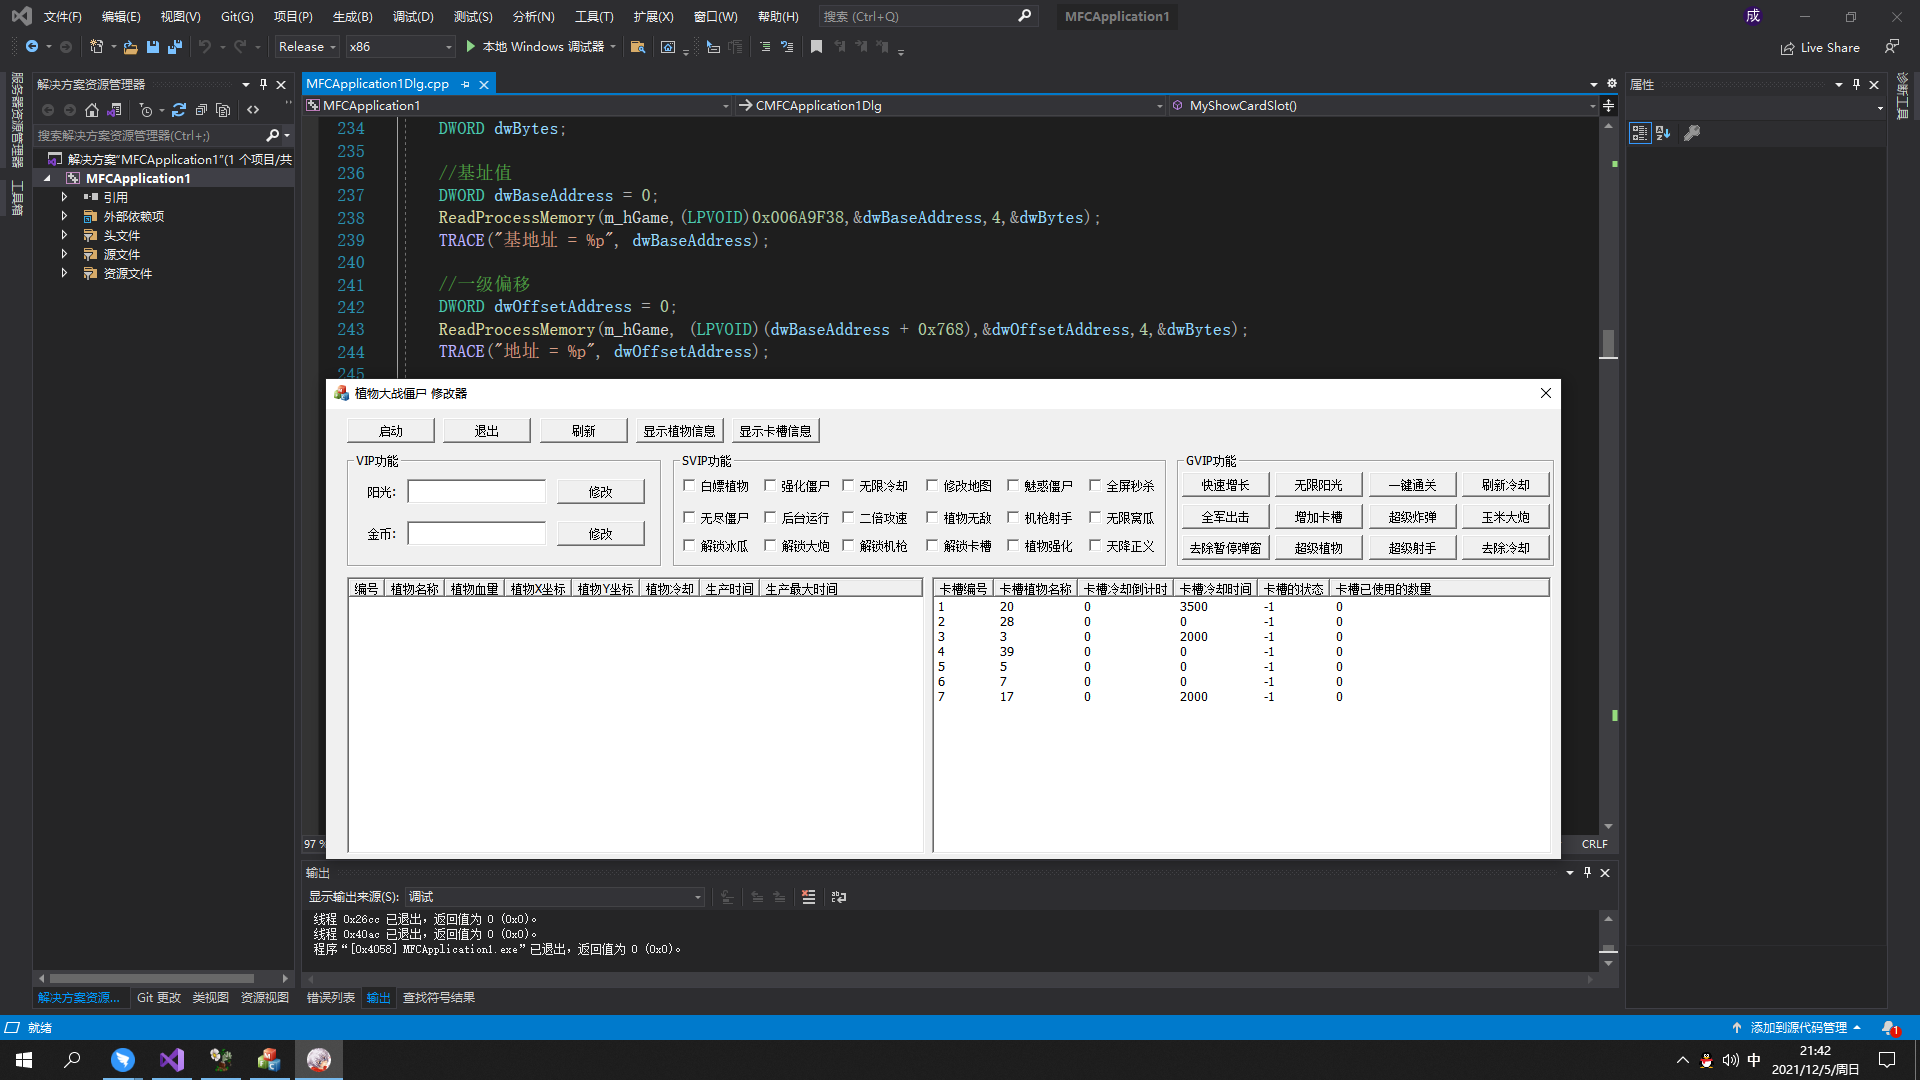Enable the 无限冷却 checkbox
Screen dimensions: 1920x1080
[848, 486]
